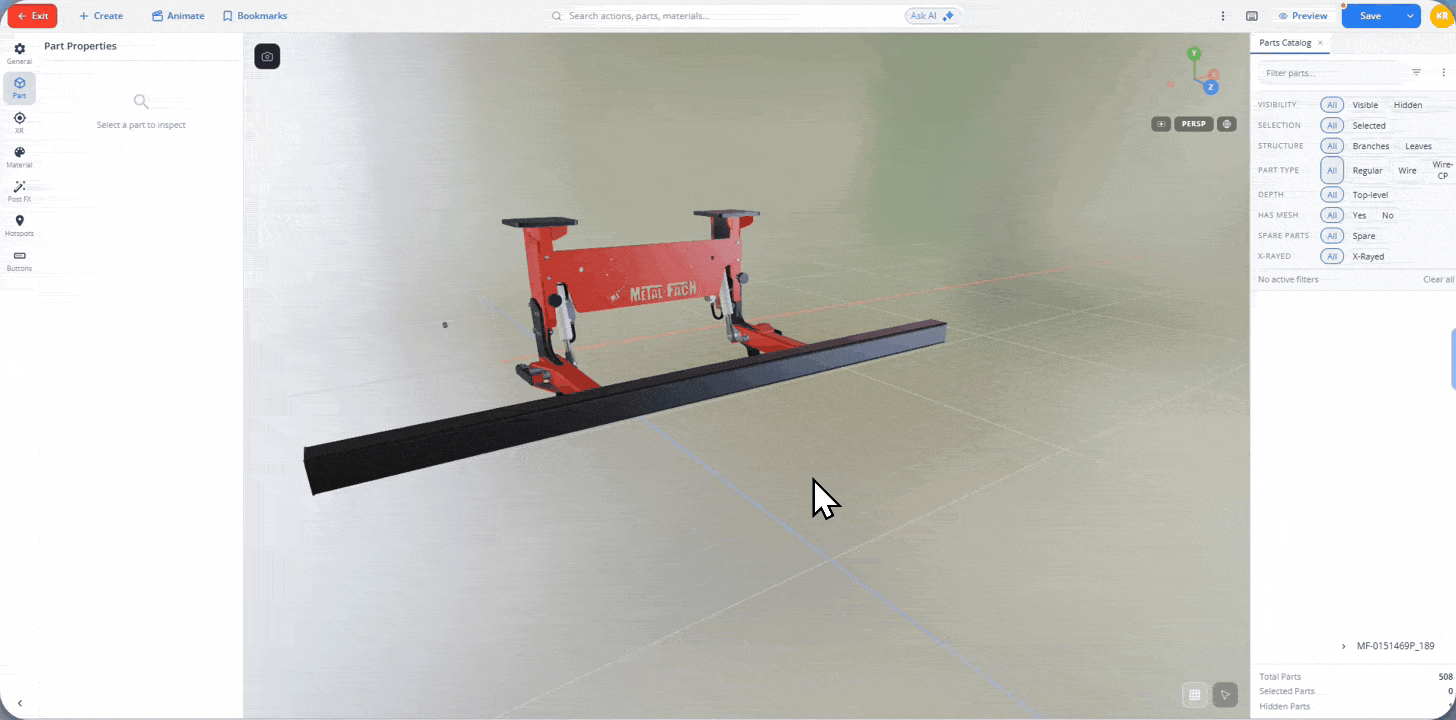Open the XR sidebar panel
The height and width of the screenshot is (720, 1456).
coord(19,122)
